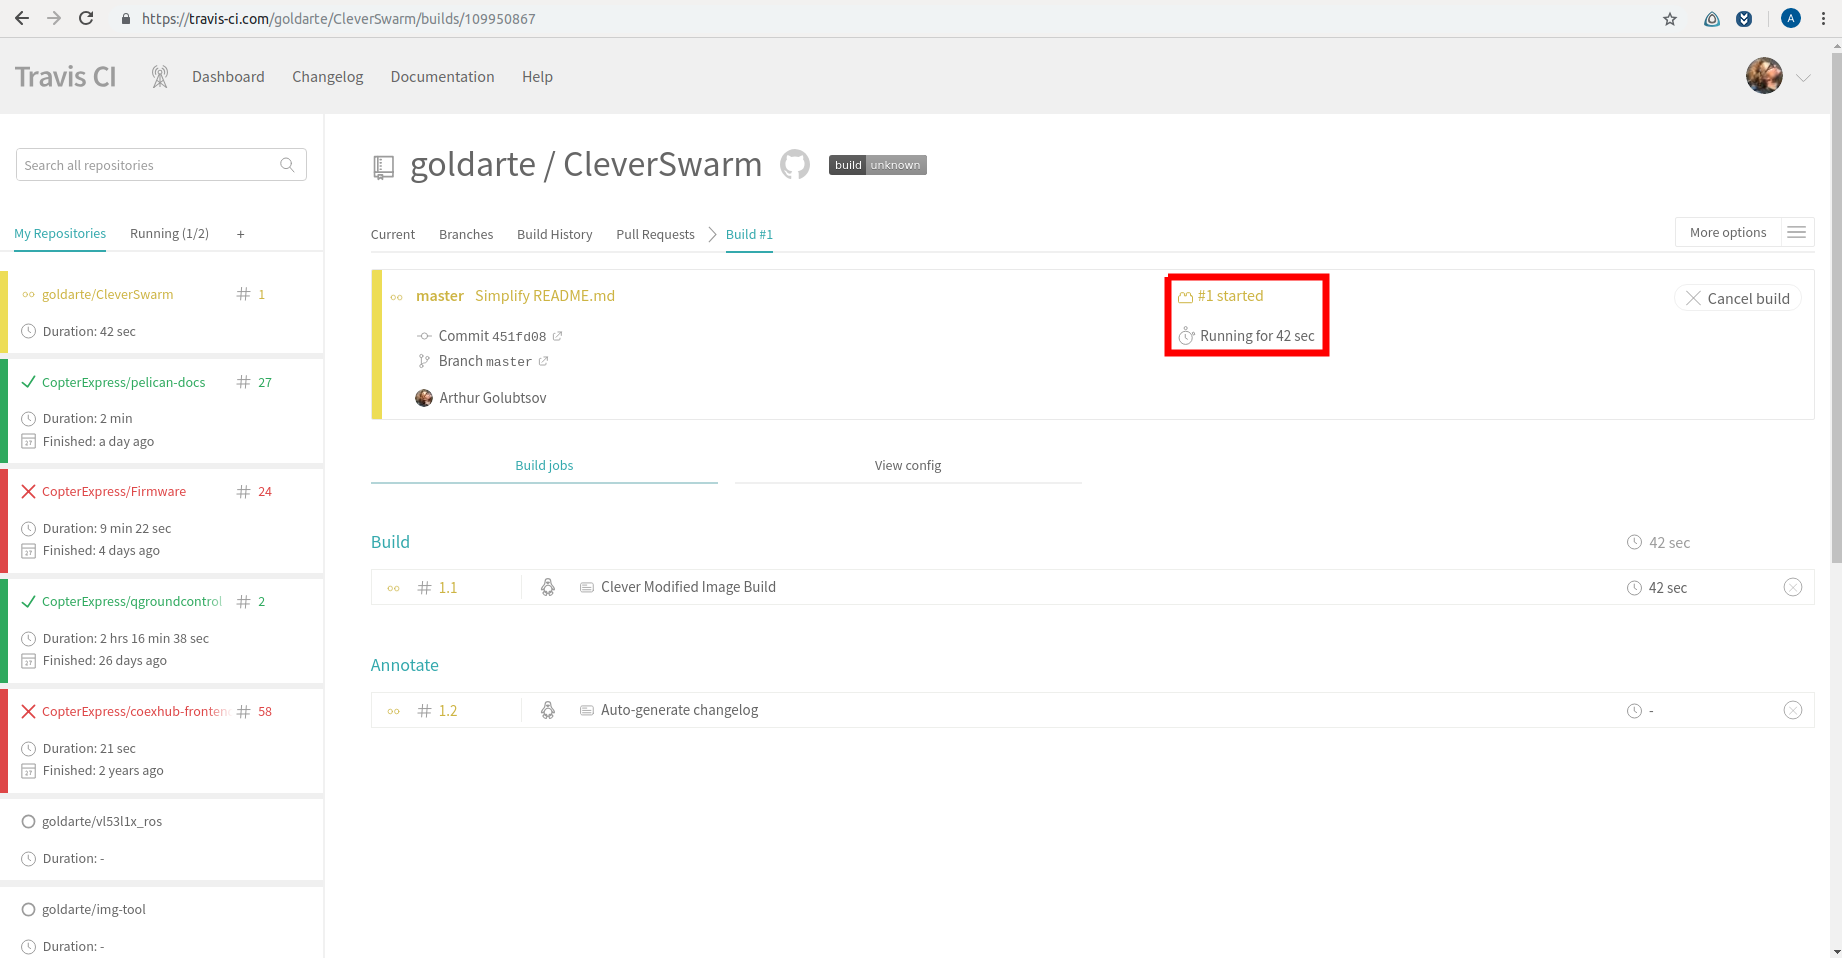This screenshot has height=958, width=1842.
Task: Expand the user account dropdown chevron
Action: (1803, 77)
